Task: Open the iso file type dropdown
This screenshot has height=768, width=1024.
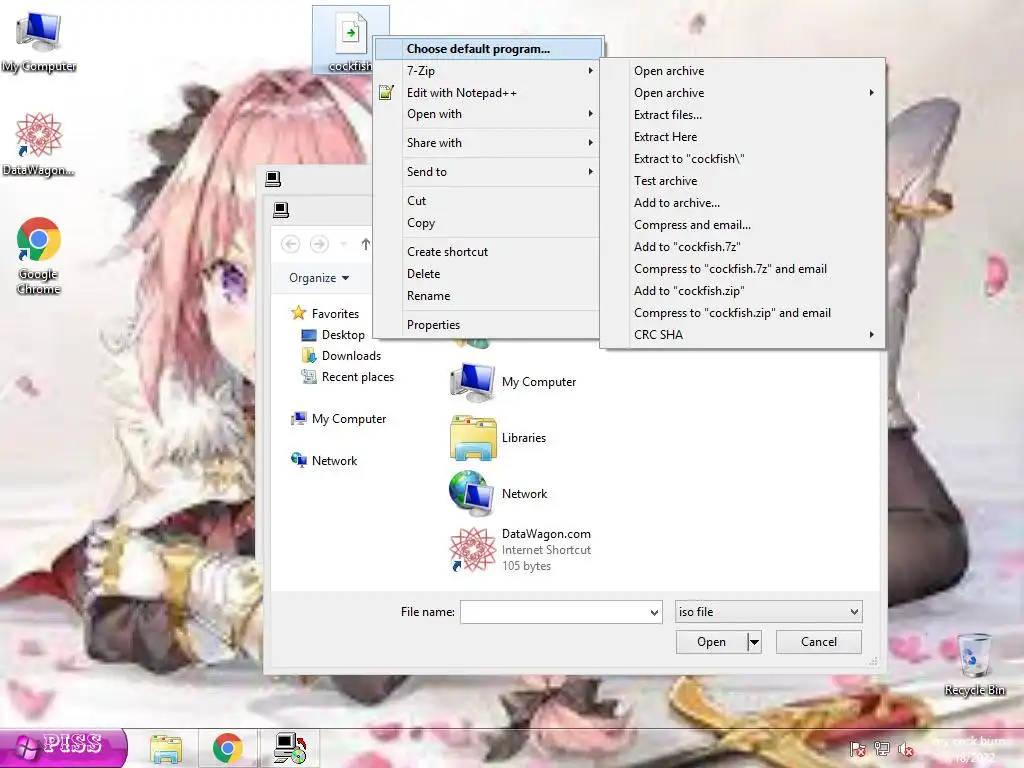Action: [x=768, y=612]
